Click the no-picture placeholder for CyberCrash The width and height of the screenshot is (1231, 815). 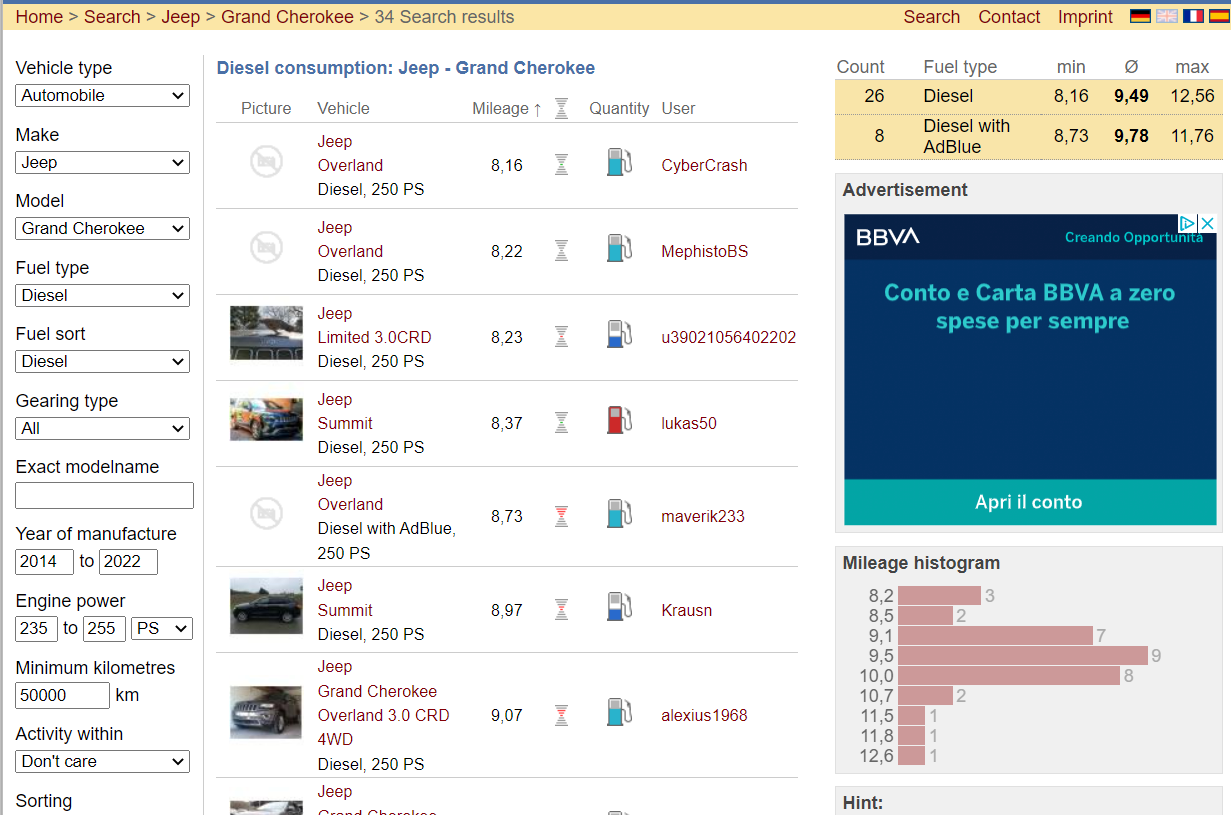click(x=266, y=162)
